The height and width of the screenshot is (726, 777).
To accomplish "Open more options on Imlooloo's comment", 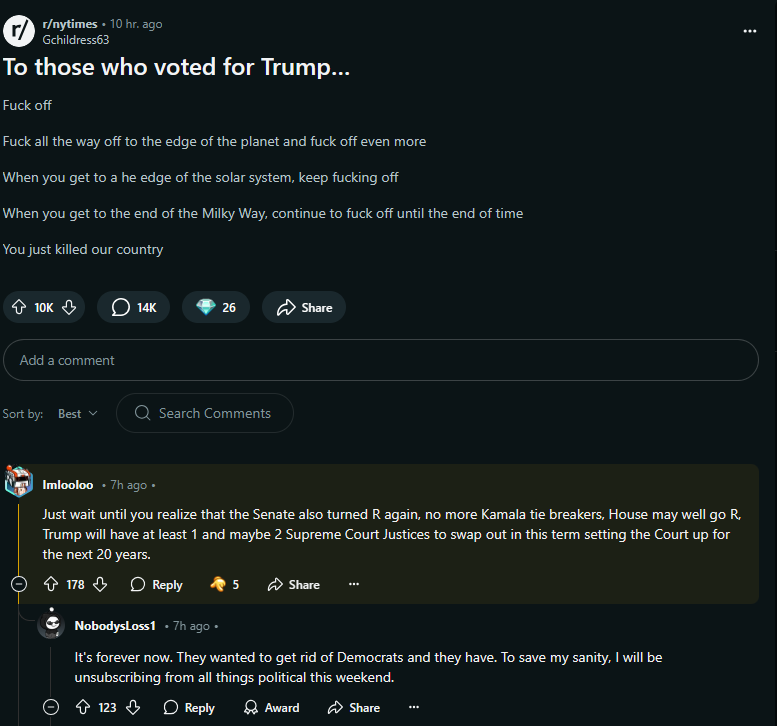I will click(353, 584).
